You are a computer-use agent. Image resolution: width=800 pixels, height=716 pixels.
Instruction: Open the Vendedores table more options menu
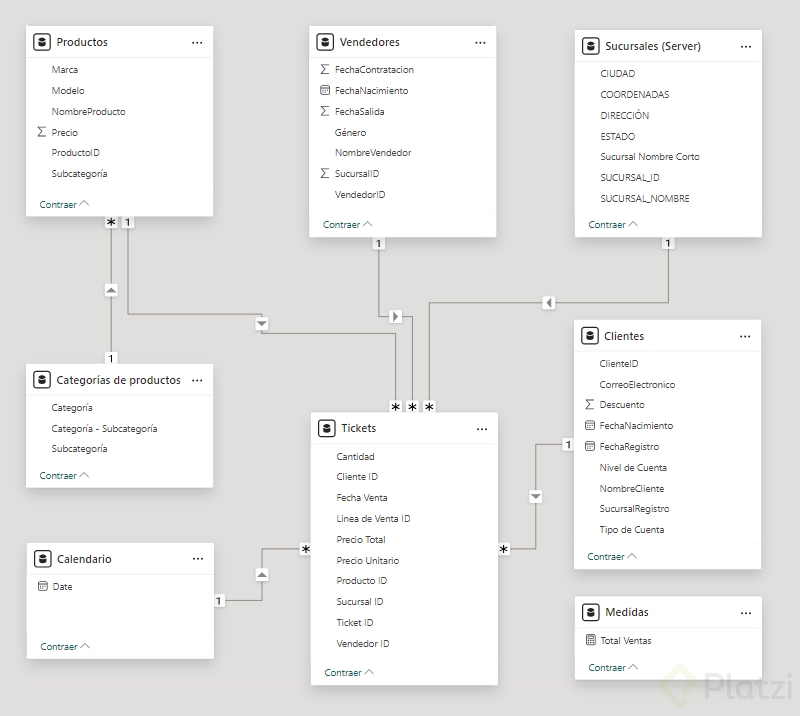pyautogui.click(x=480, y=42)
